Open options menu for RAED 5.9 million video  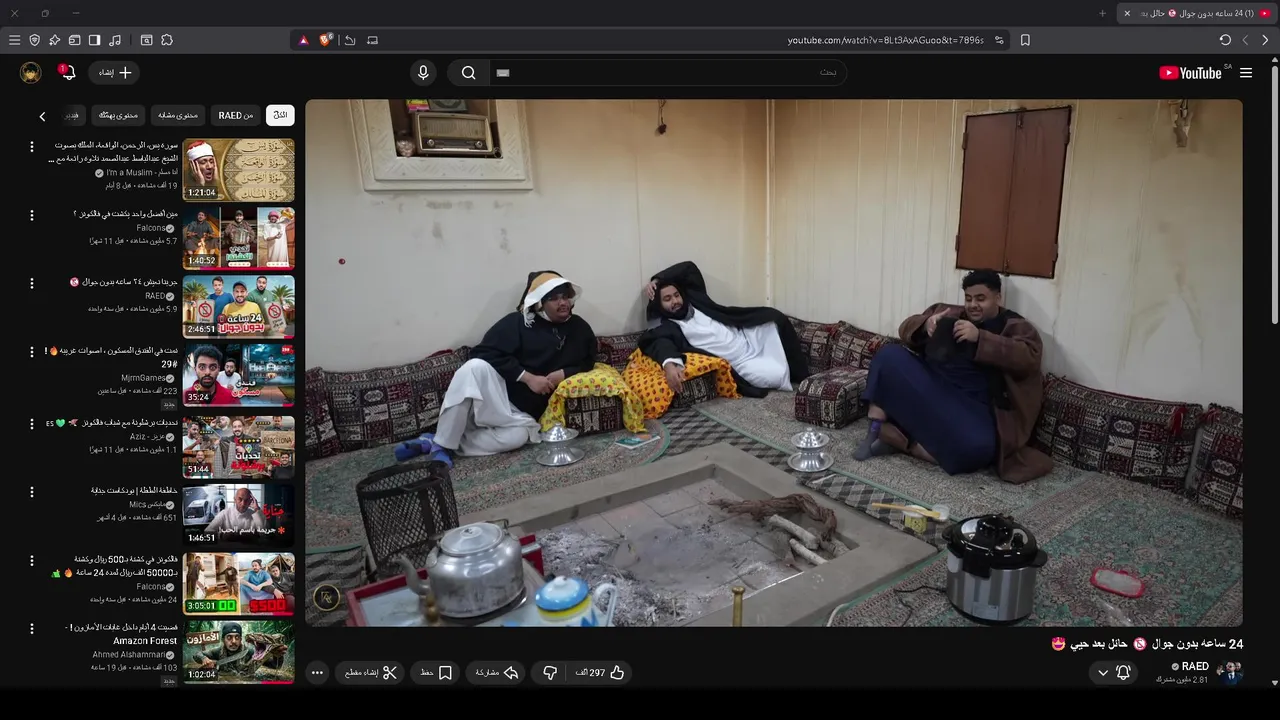pos(31,284)
